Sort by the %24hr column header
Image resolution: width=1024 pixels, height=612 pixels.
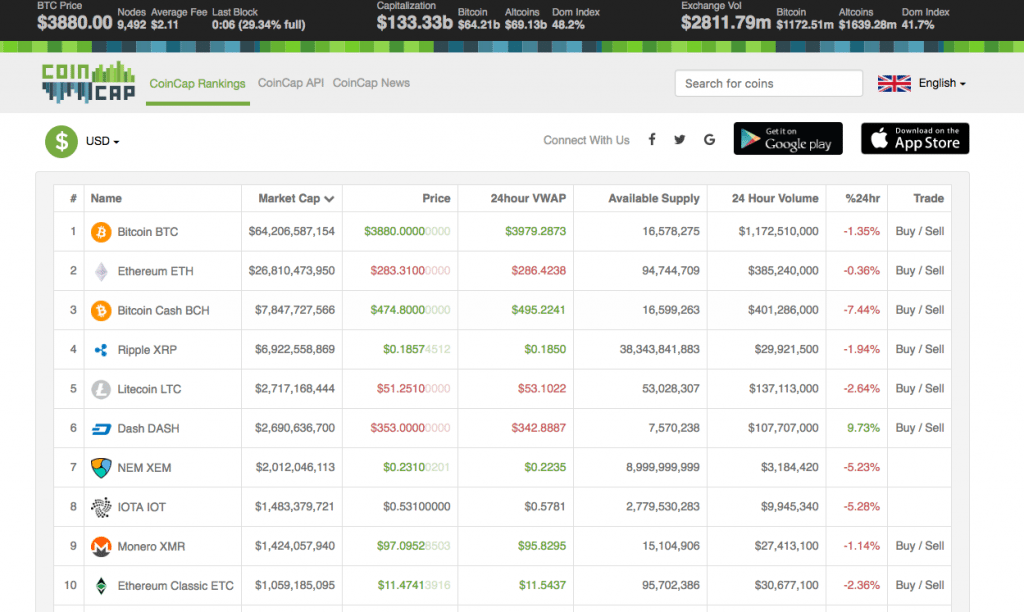tap(863, 199)
